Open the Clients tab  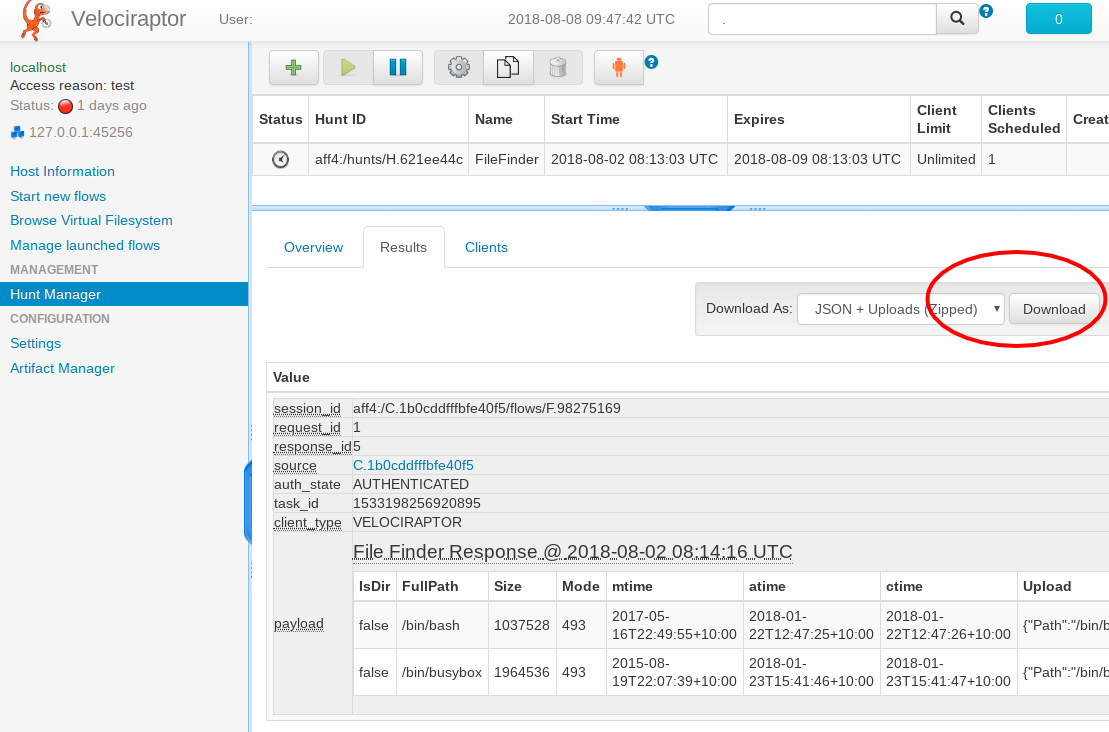click(x=486, y=247)
